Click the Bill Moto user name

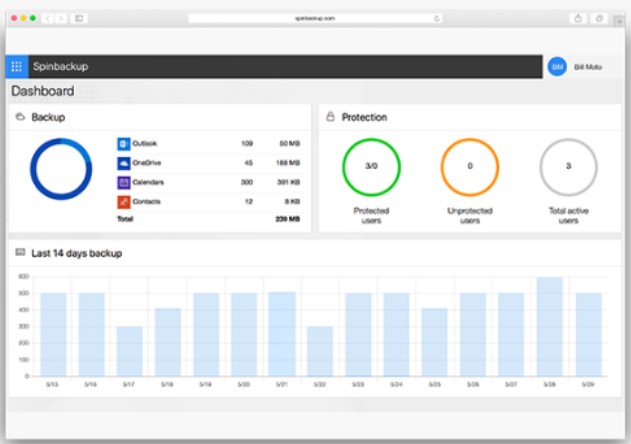tap(588, 67)
